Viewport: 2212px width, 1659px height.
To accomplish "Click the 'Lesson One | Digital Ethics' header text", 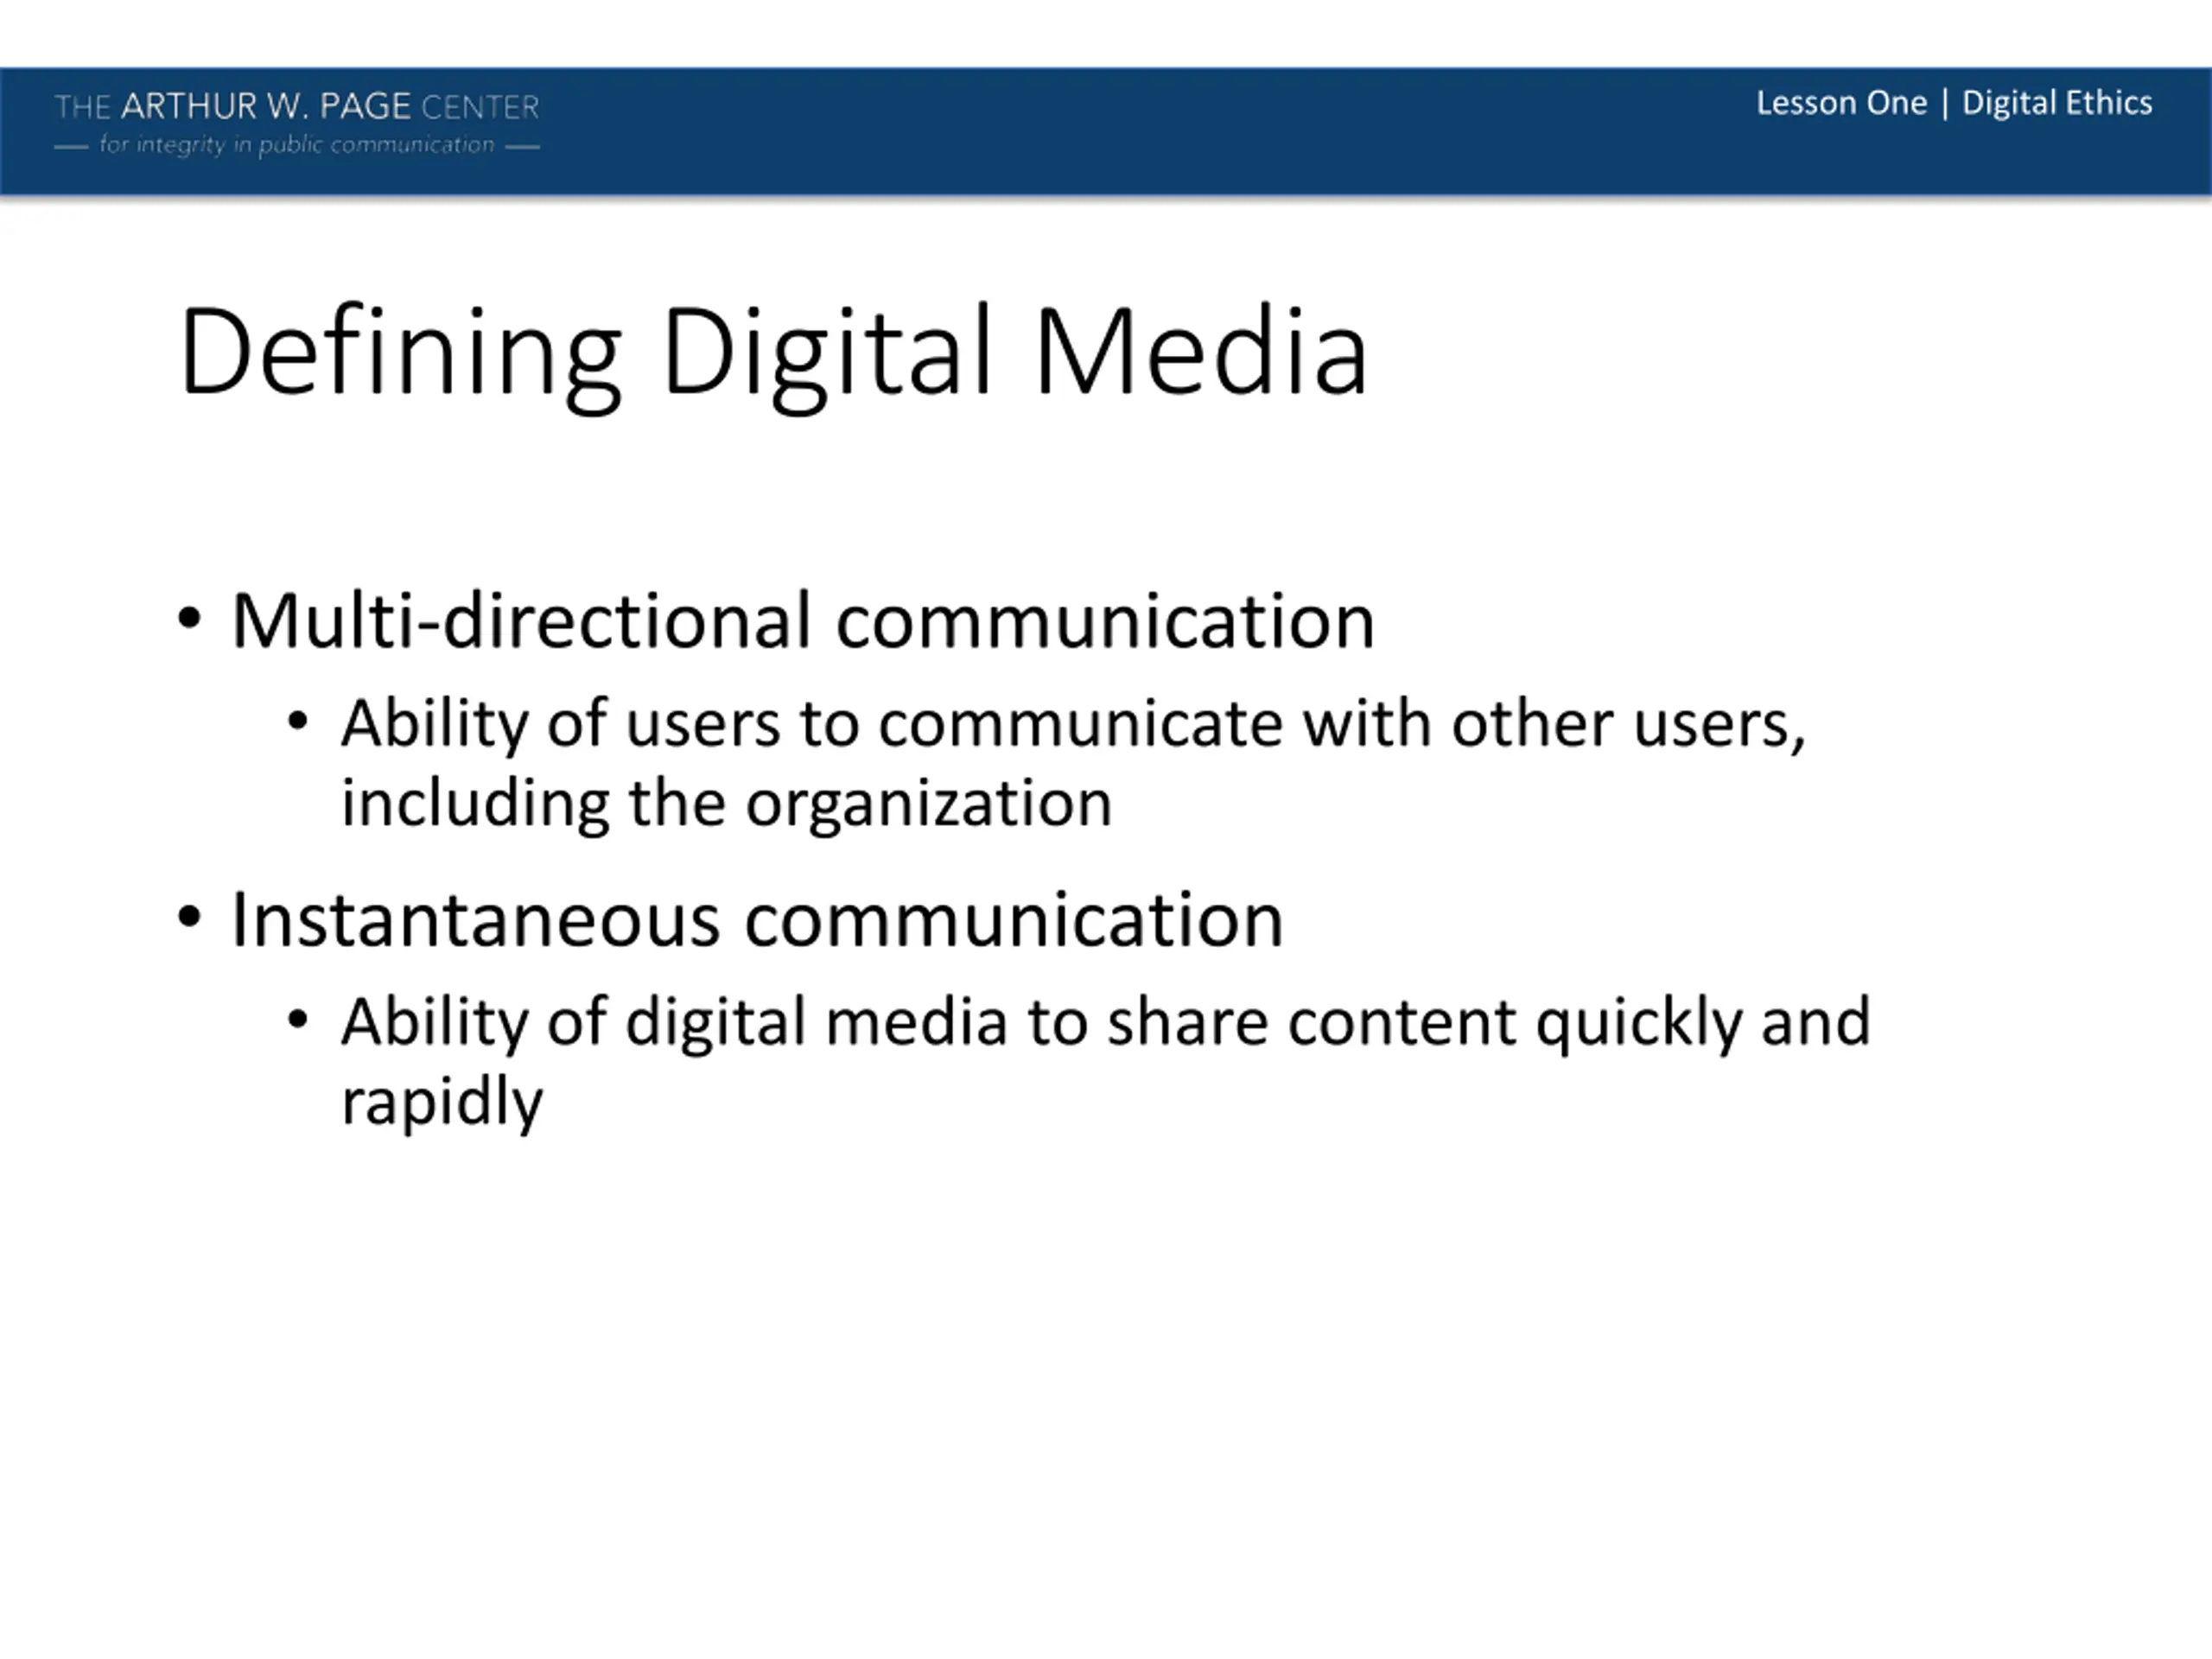I will [1954, 103].
